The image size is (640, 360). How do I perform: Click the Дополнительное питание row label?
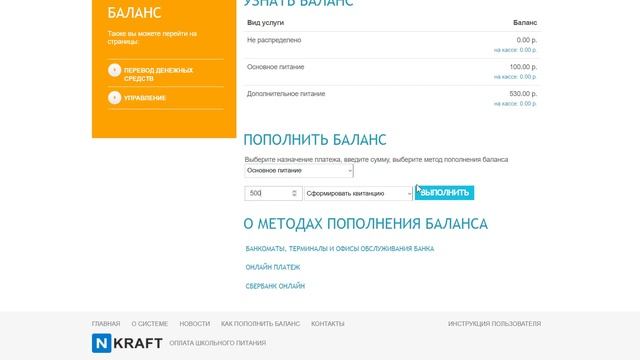coord(286,94)
